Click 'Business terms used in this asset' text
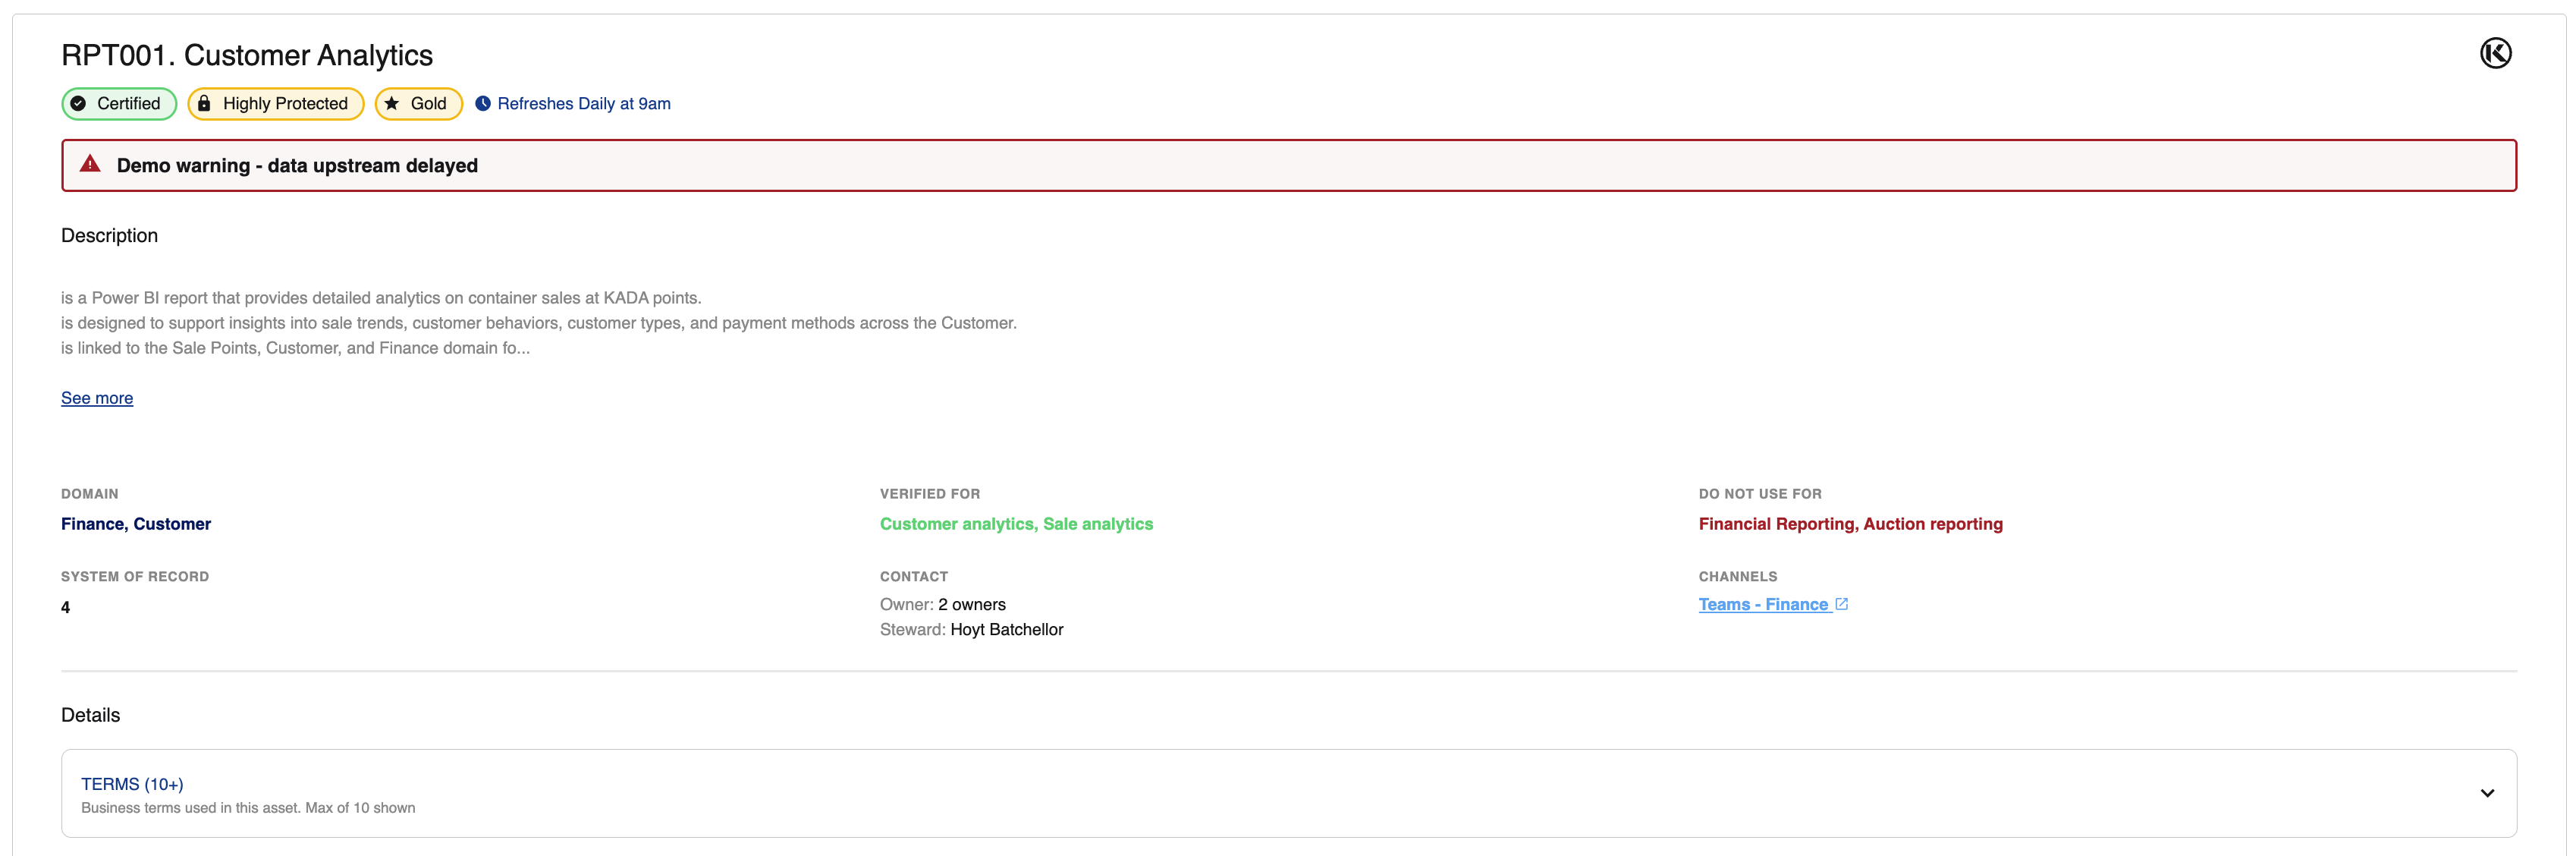 point(191,808)
